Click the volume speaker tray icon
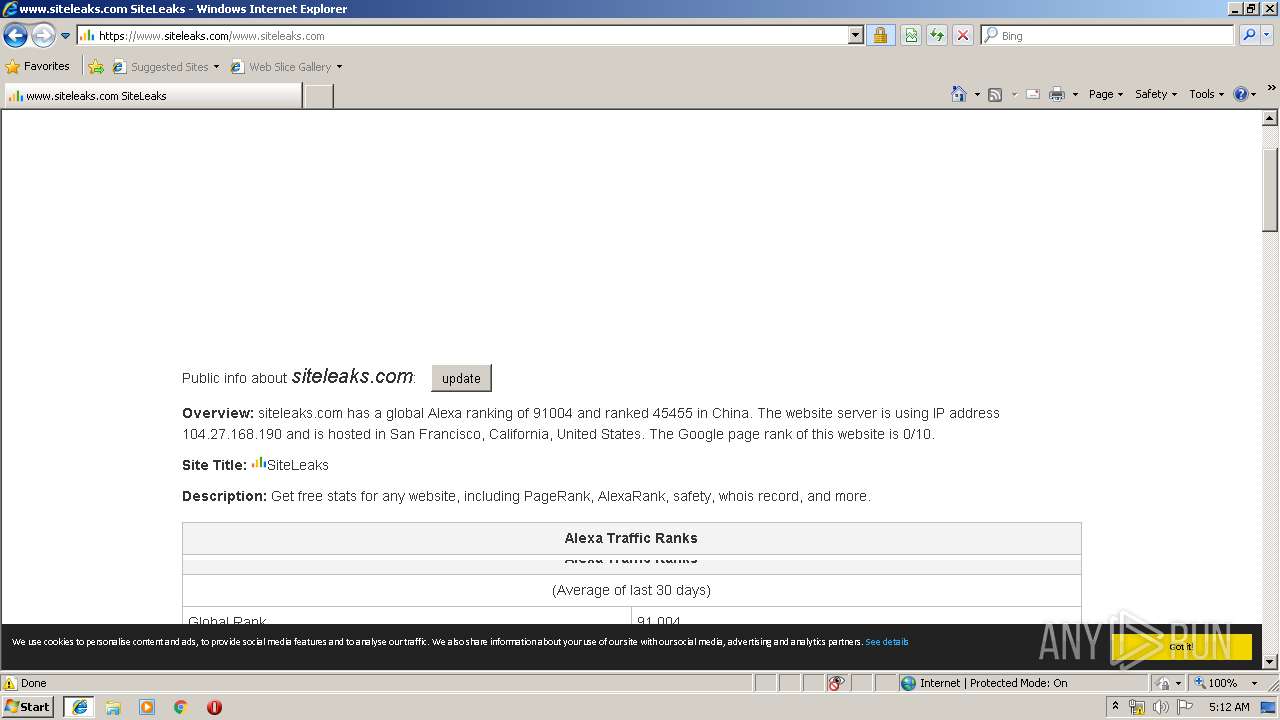Viewport: 1280px width, 720px height. 1161,707
